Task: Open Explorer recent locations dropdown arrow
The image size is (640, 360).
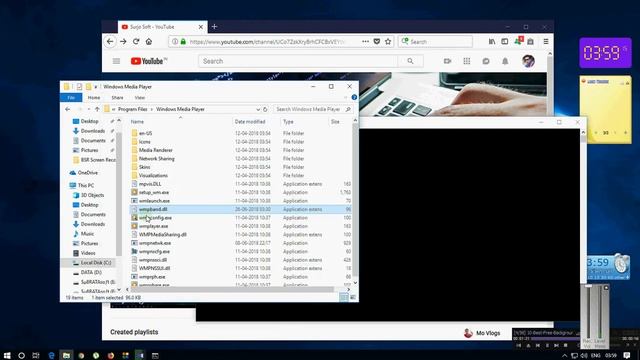Action: [89, 109]
